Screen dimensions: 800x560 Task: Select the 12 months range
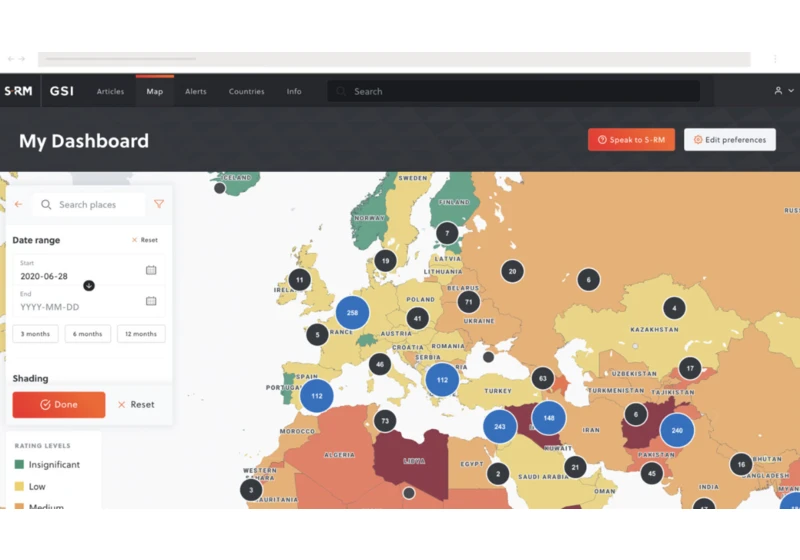(x=141, y=334)
